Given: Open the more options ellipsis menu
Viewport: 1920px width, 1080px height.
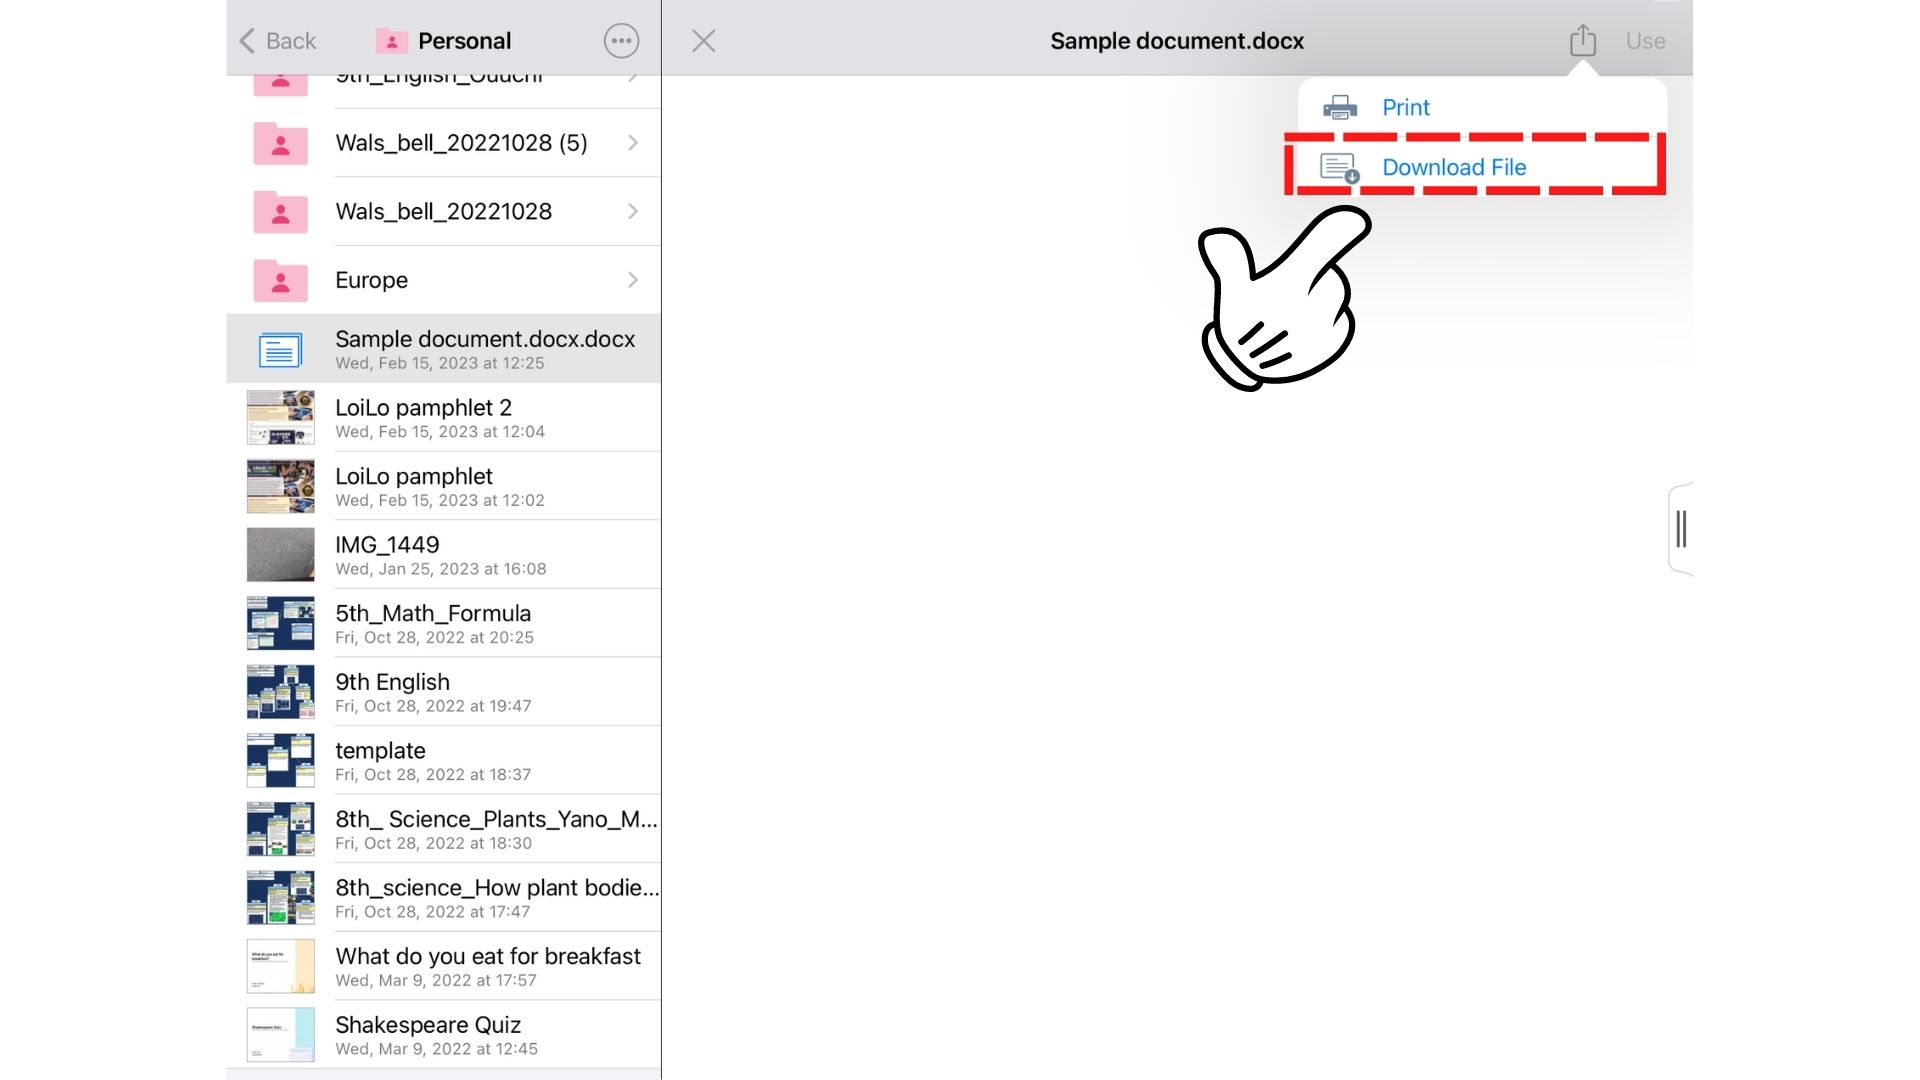Looking at the screenshot, I should point(621,41).
